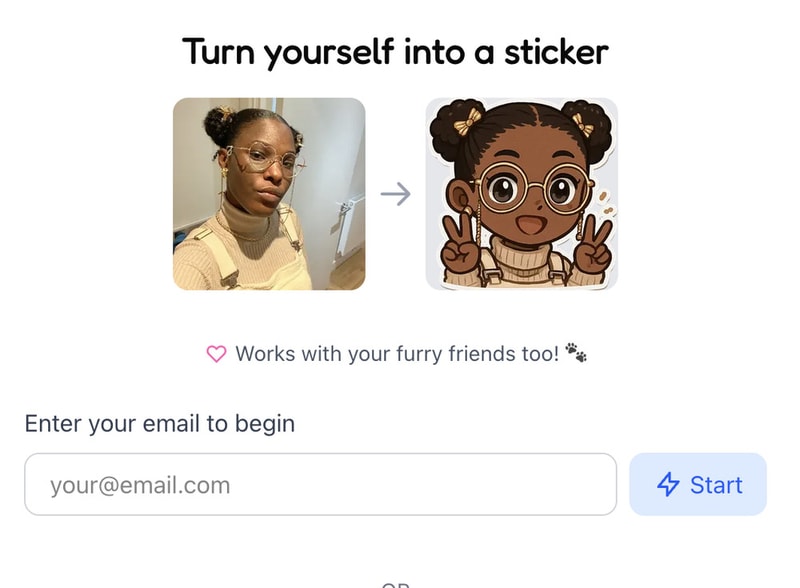Click "Works with your furry friends too!" text
This screenshot has height=588, width=800.
tap(397, 354)
